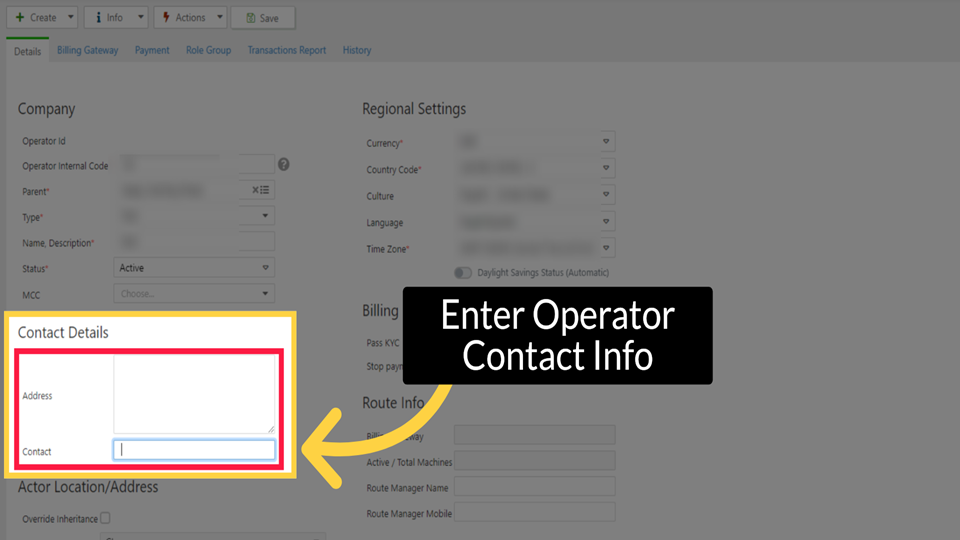Screen dimensions: 960x540
Task: Open the Currency dropdown
Action: click(x=606, y=143)
